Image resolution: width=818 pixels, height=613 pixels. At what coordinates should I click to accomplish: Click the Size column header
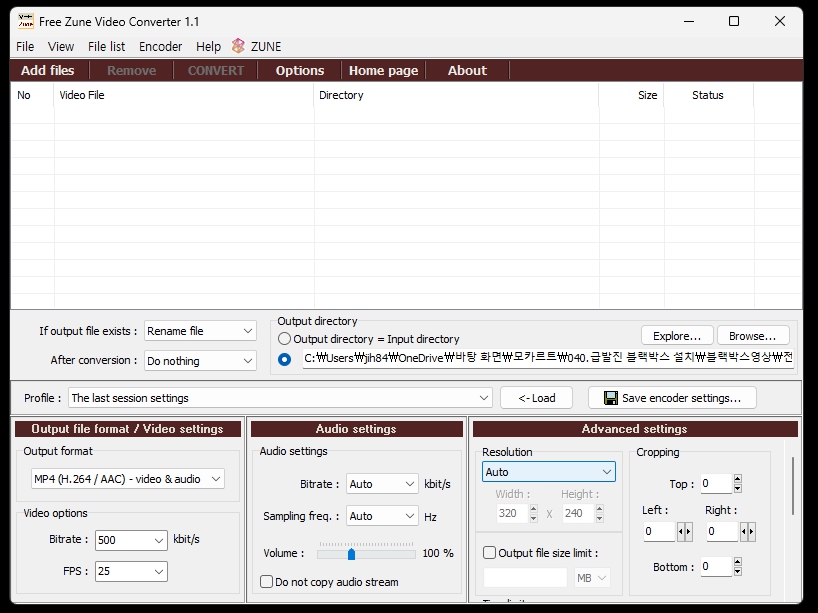click(631, 95)
